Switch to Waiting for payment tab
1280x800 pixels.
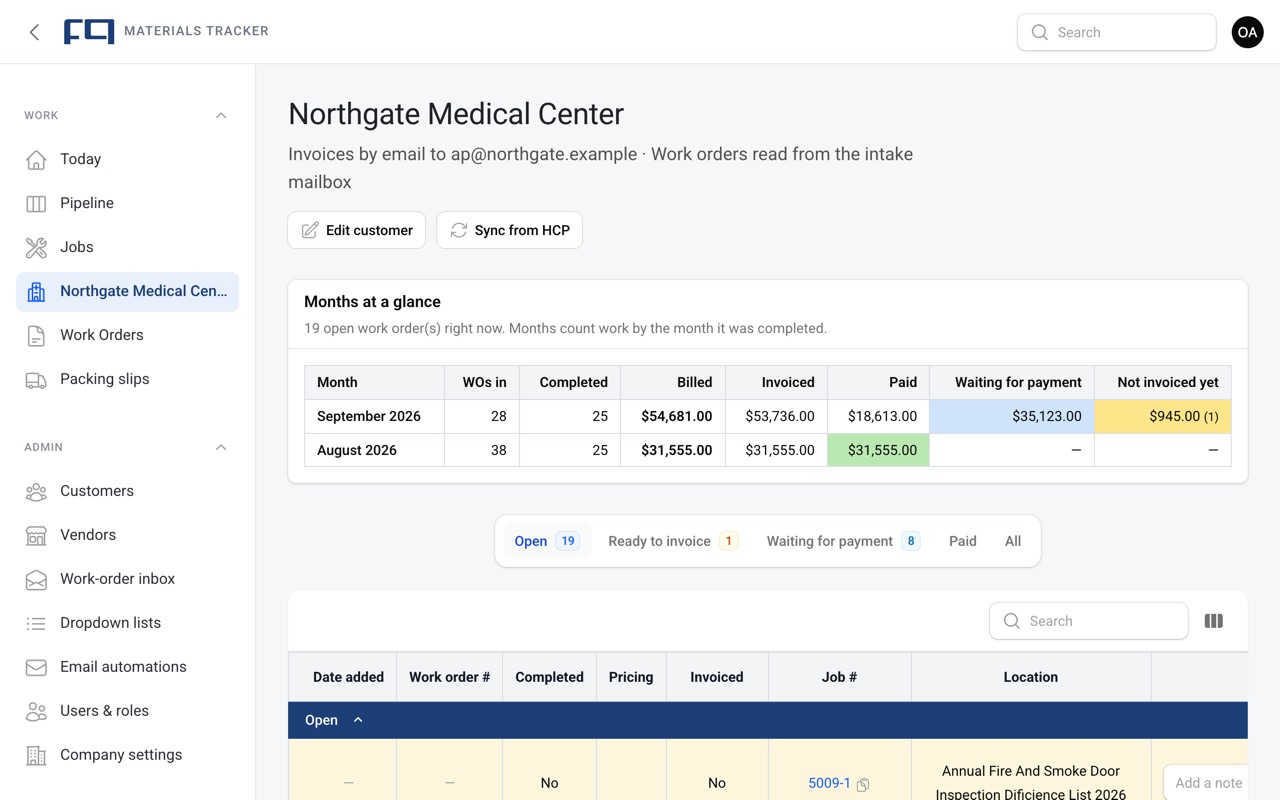tap(843, 541)
